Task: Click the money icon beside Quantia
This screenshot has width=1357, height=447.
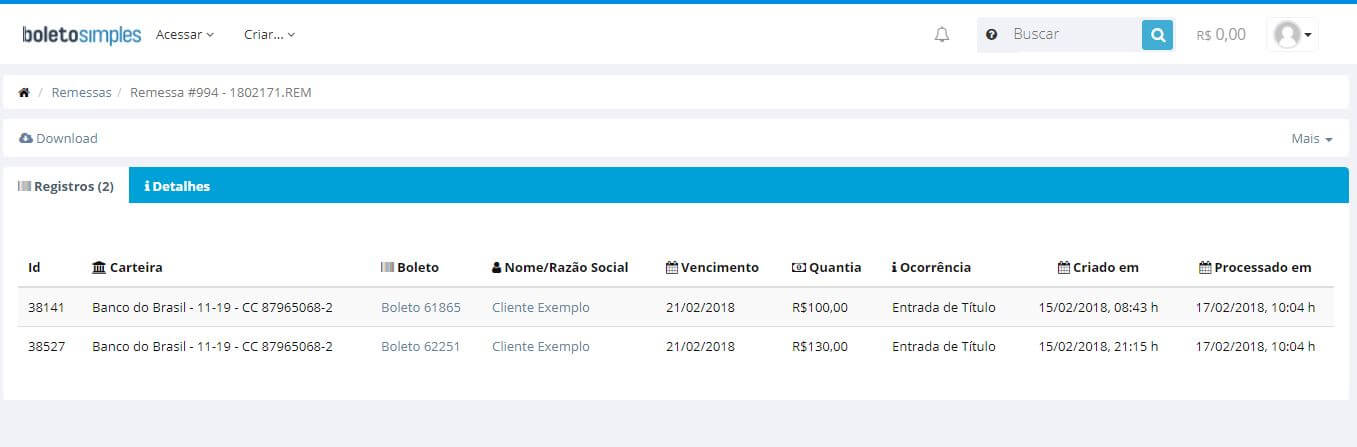Action: (x=798, y=268)
